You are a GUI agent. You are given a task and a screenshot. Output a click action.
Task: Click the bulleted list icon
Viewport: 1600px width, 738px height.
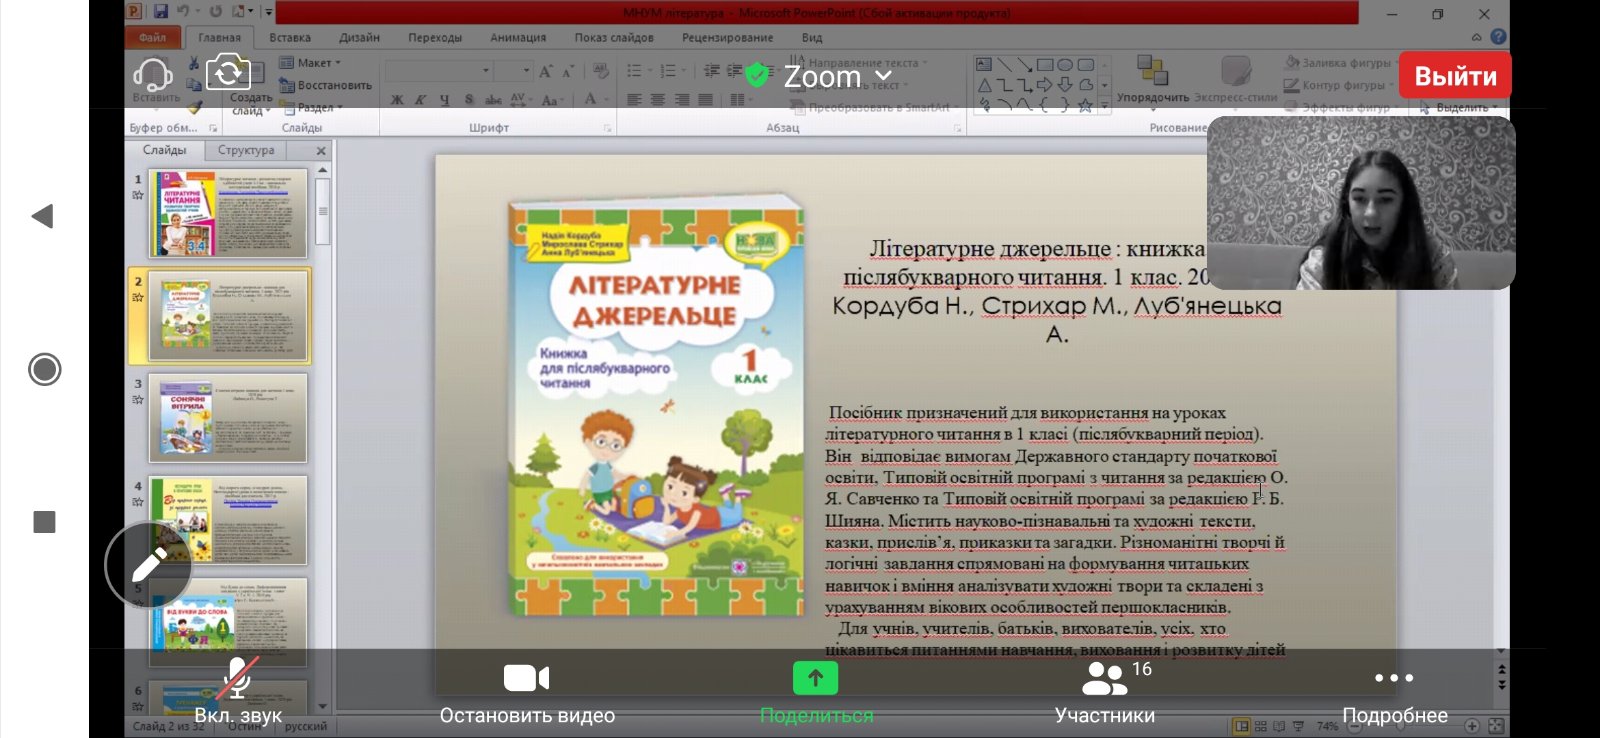[634, 71]
